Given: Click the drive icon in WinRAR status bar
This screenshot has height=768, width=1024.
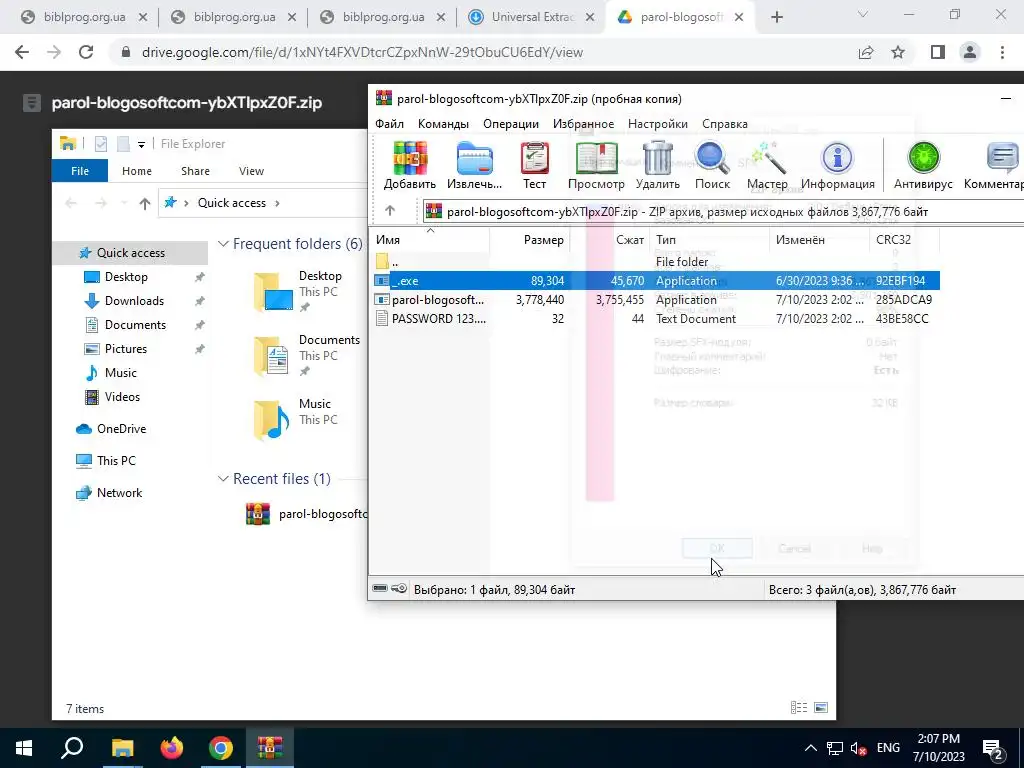Looking at the screenshot, I should tap(380, 588).
